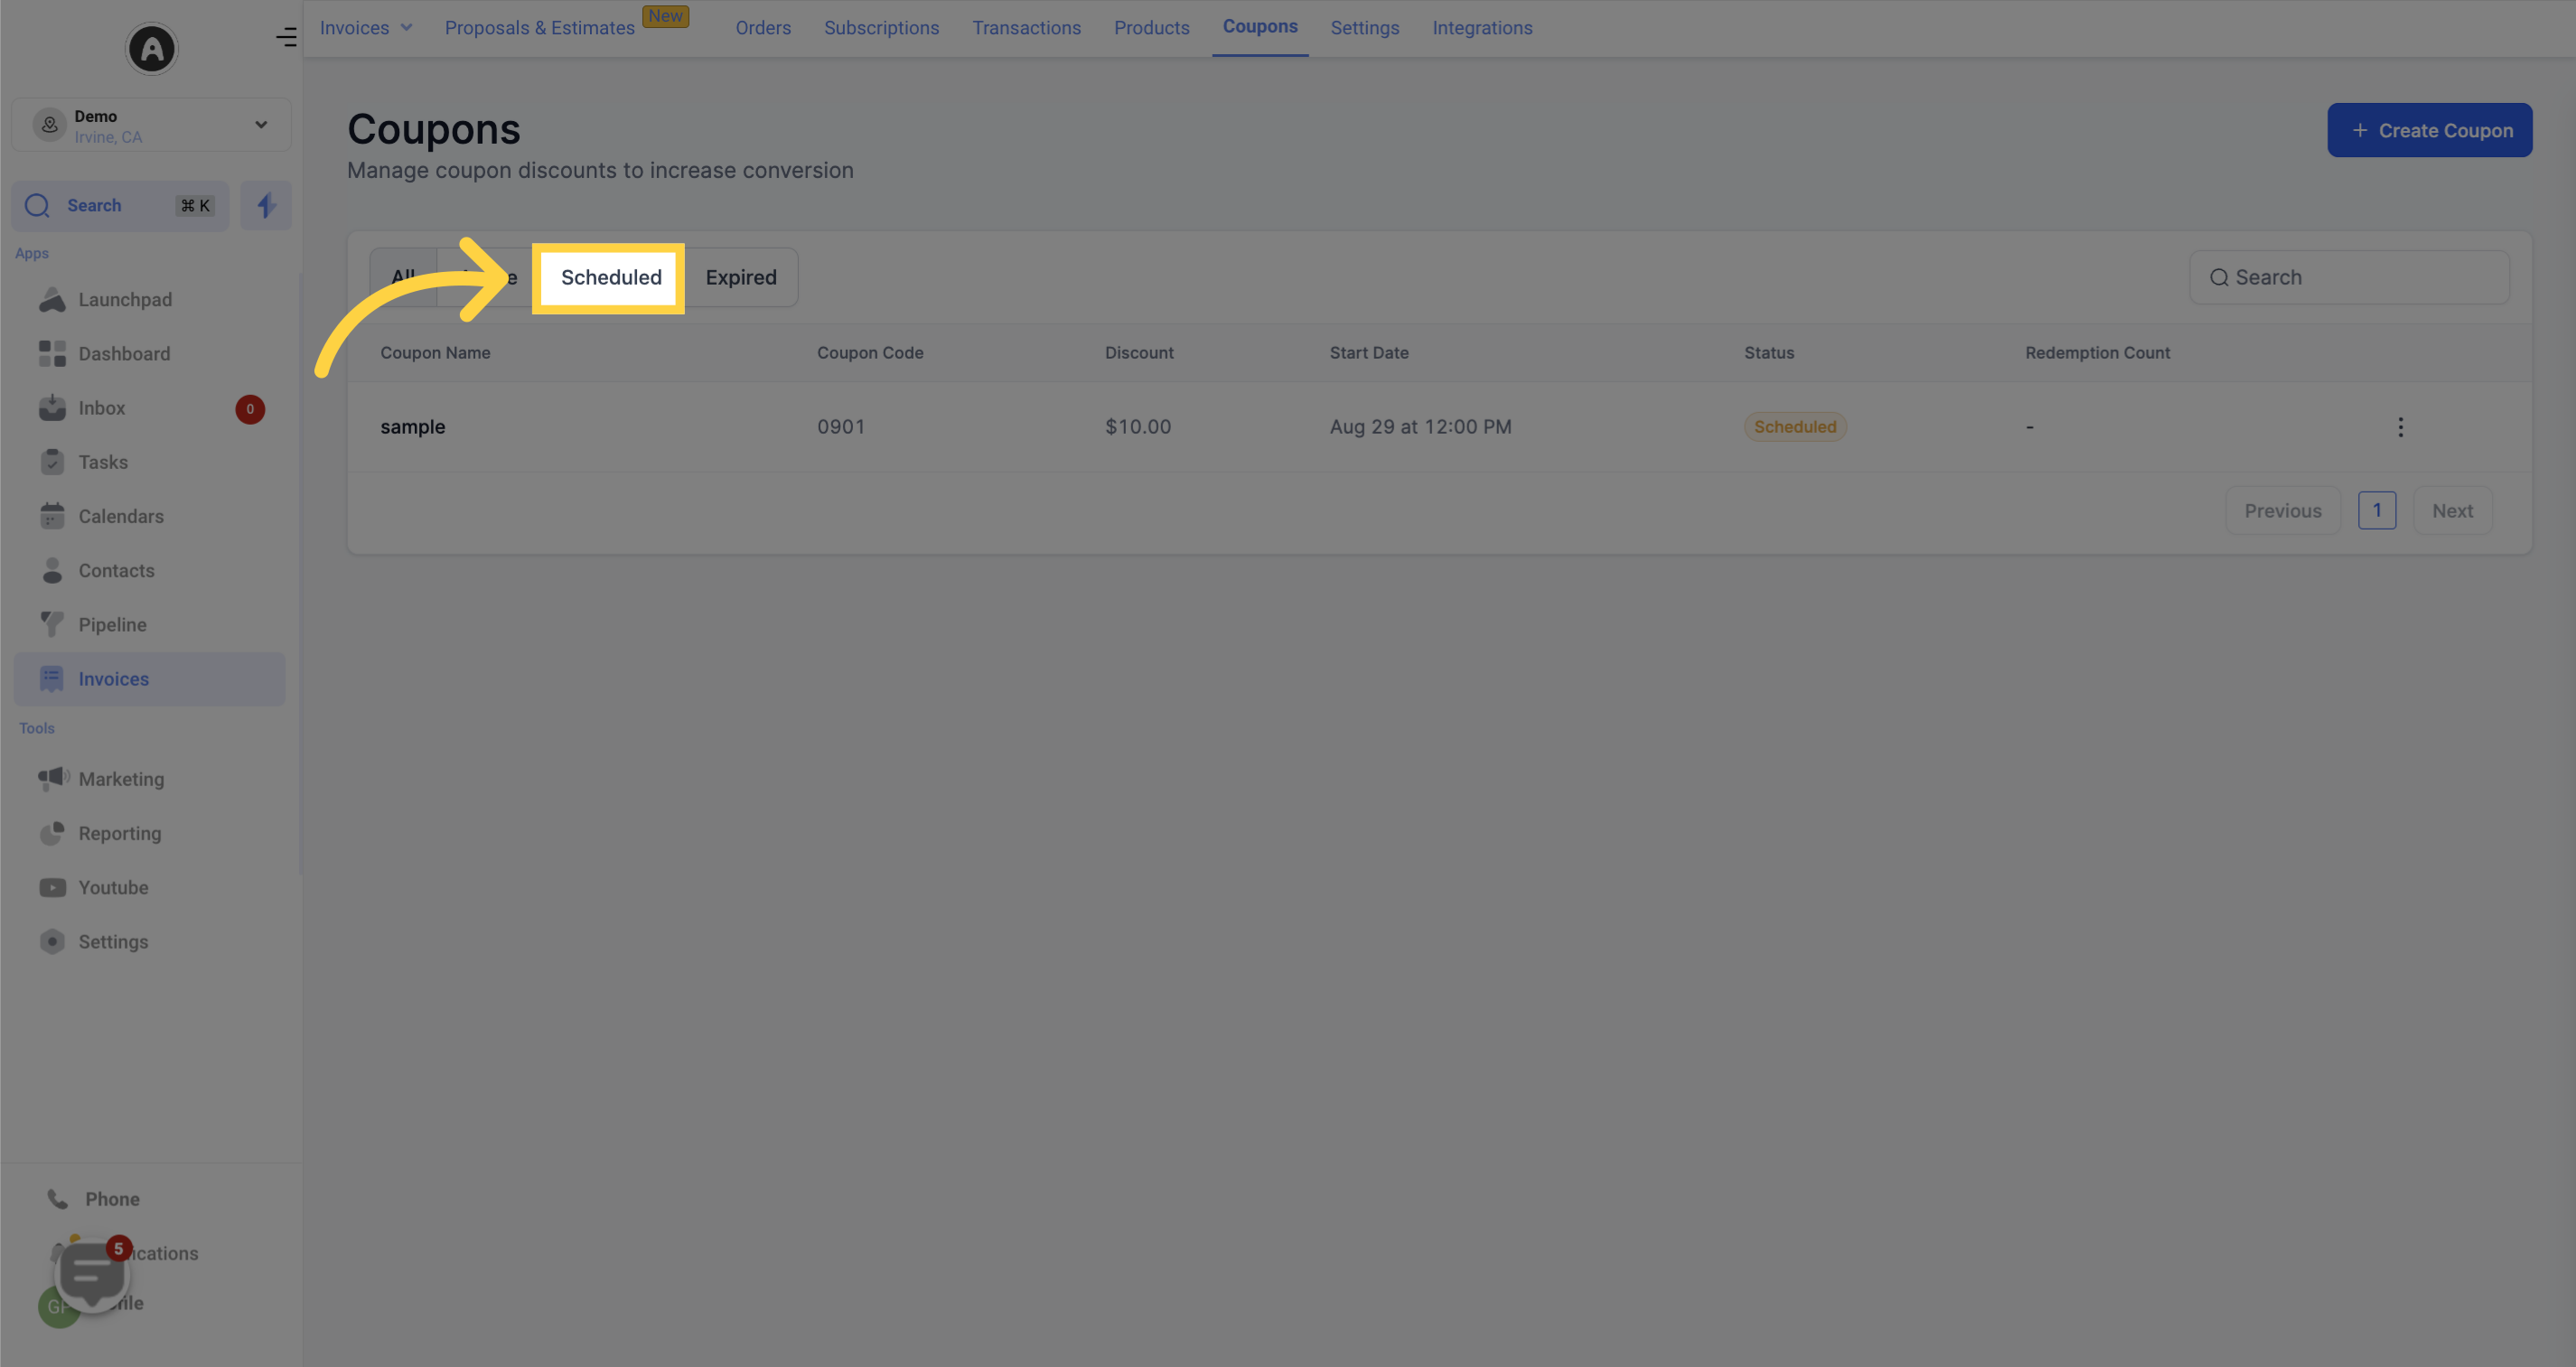Click the Create Coupon button
The width and height of the screenshot is (2576, 1367).
coord(2430,129)
